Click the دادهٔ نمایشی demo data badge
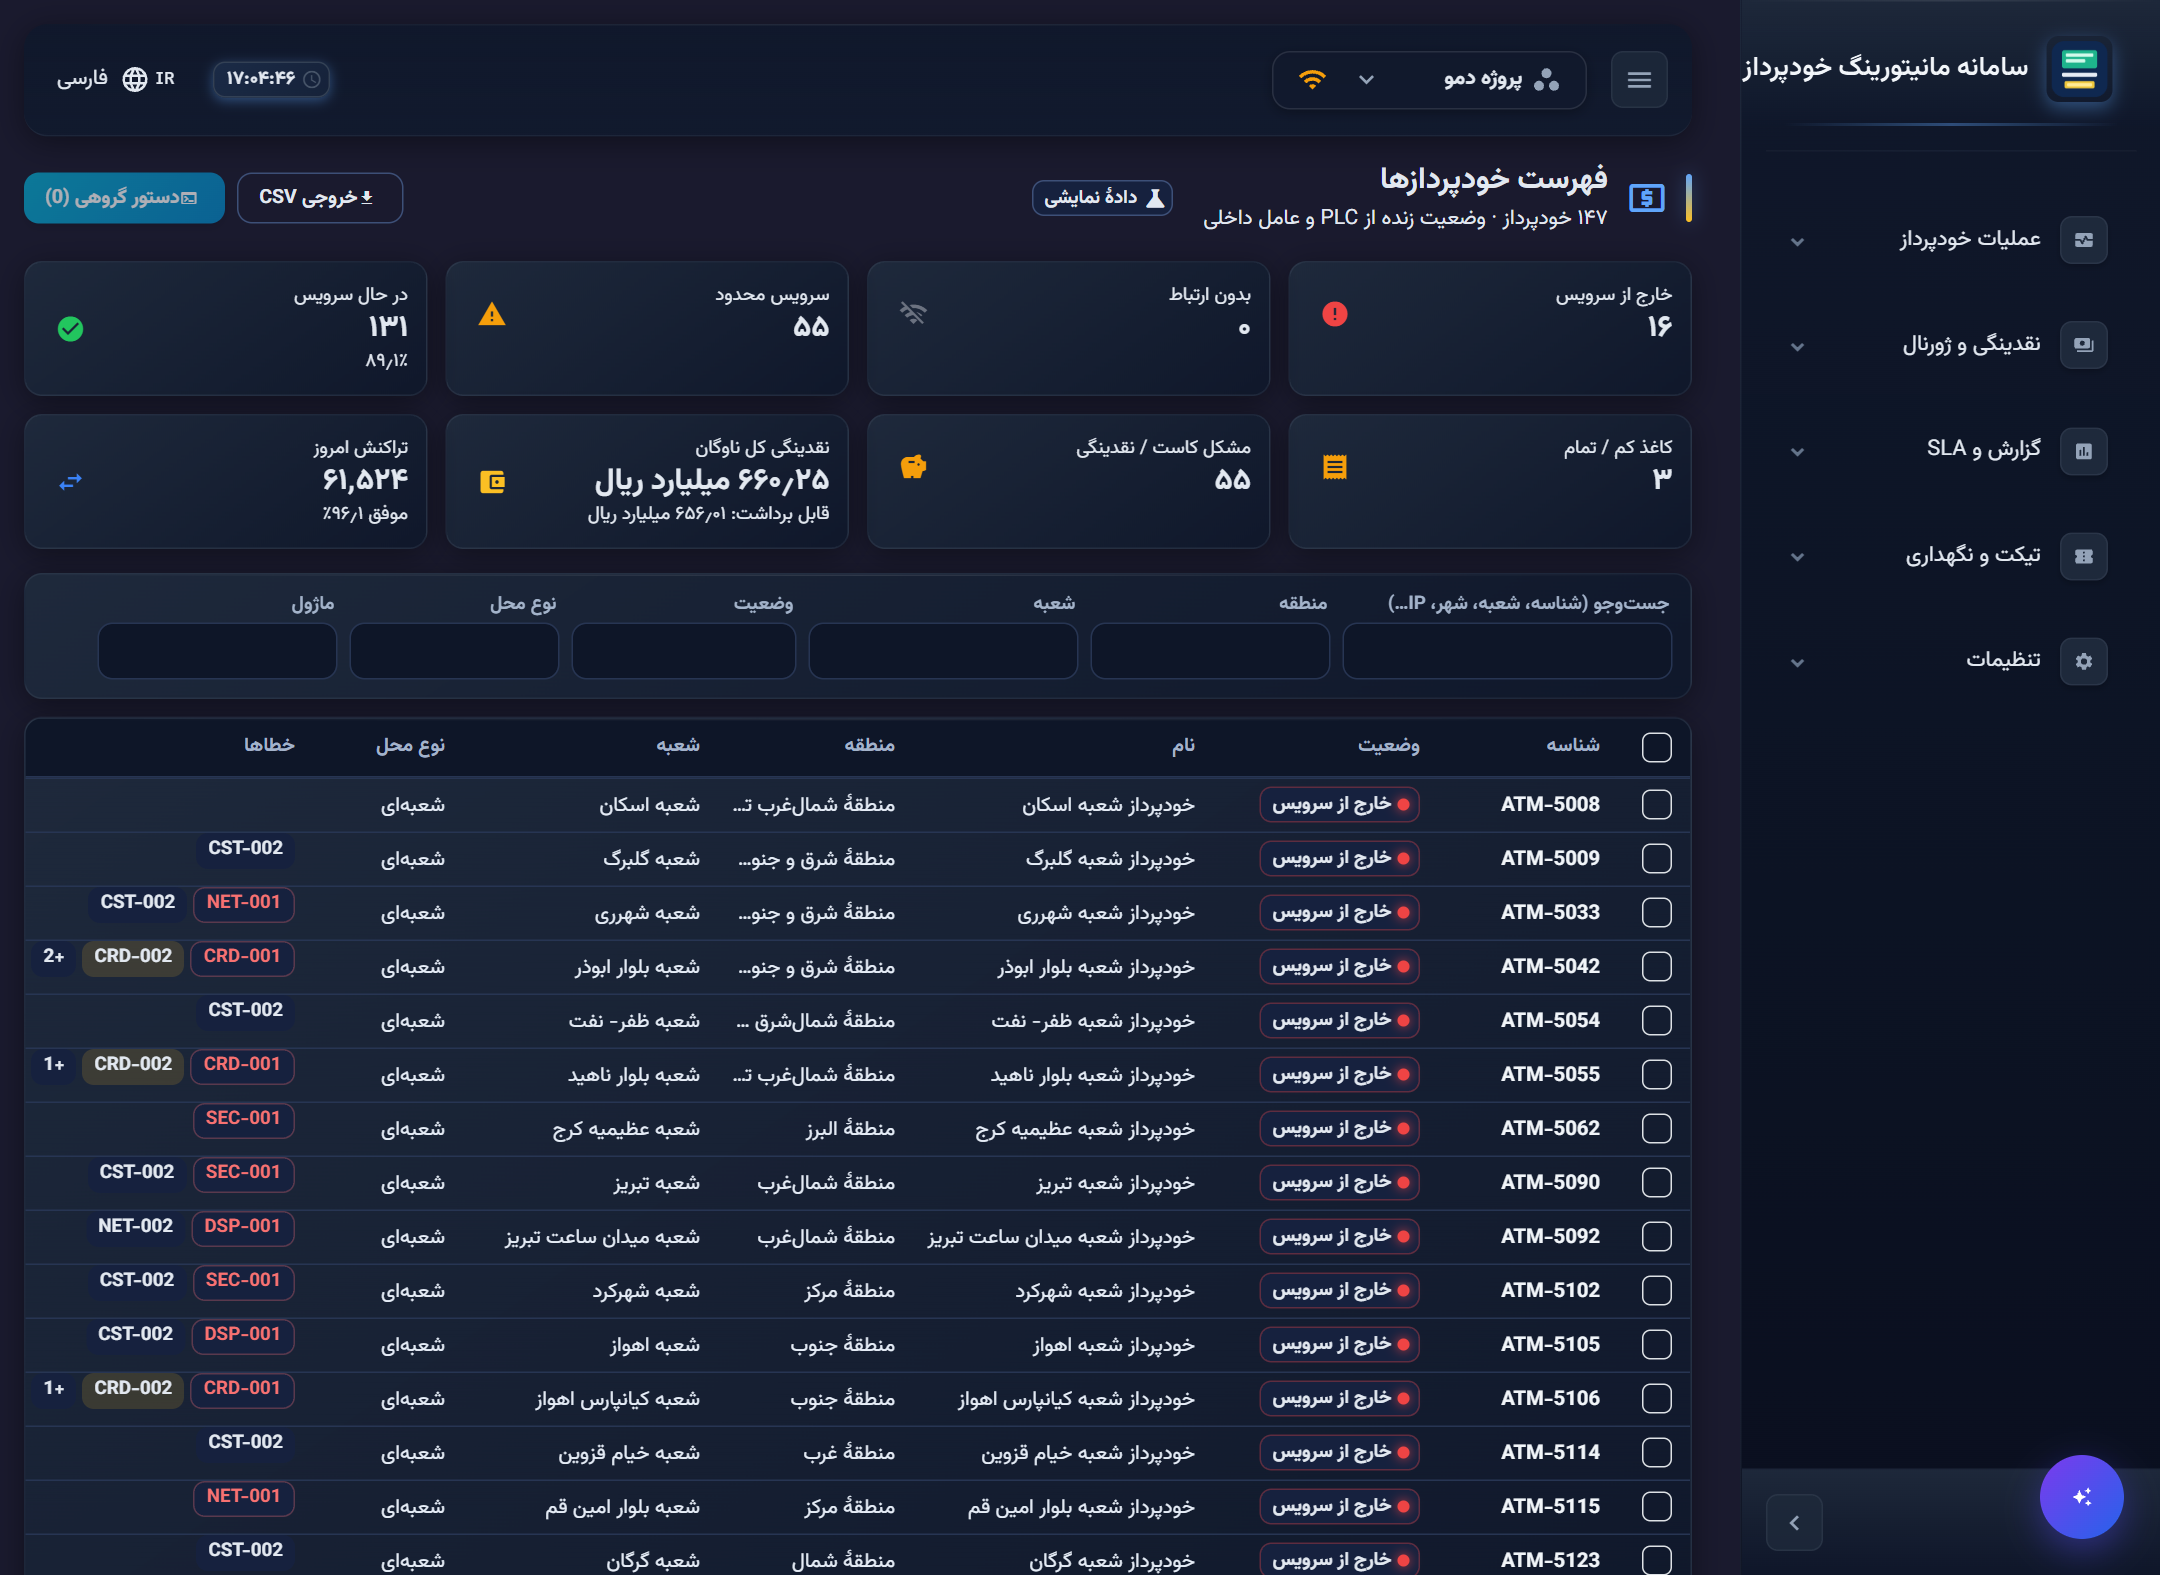 tap(1103, 198)
